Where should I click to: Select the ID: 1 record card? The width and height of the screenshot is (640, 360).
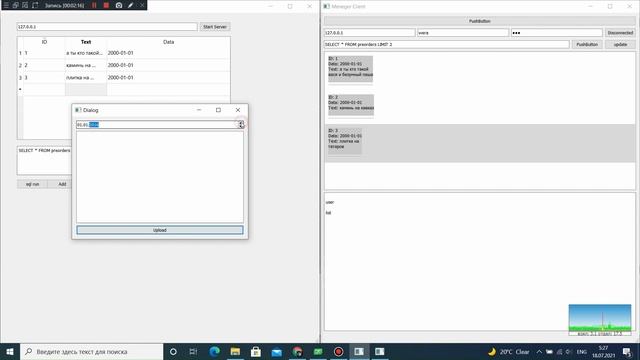pos(350,69)
